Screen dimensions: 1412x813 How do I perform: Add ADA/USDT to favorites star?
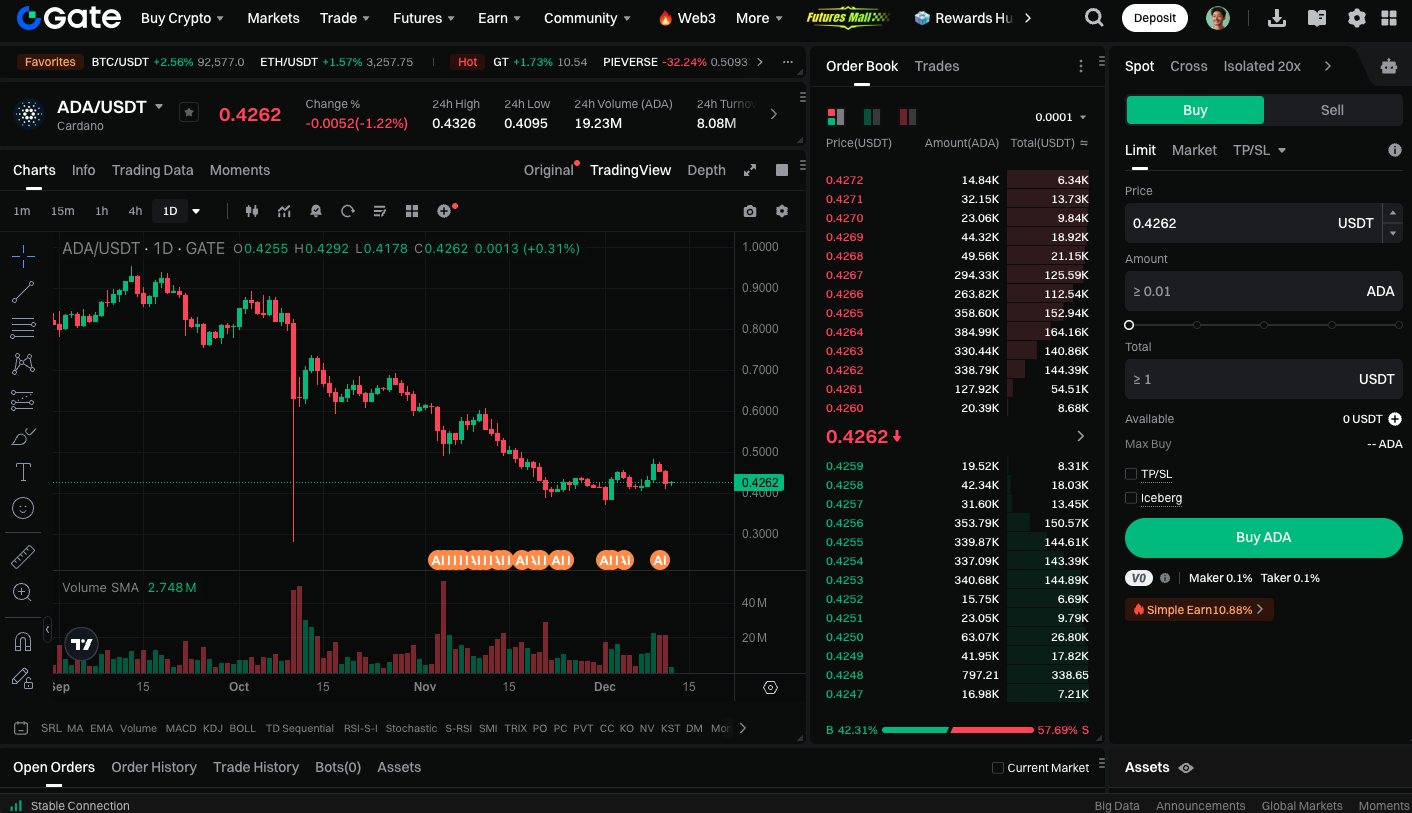tap(189, 112)
